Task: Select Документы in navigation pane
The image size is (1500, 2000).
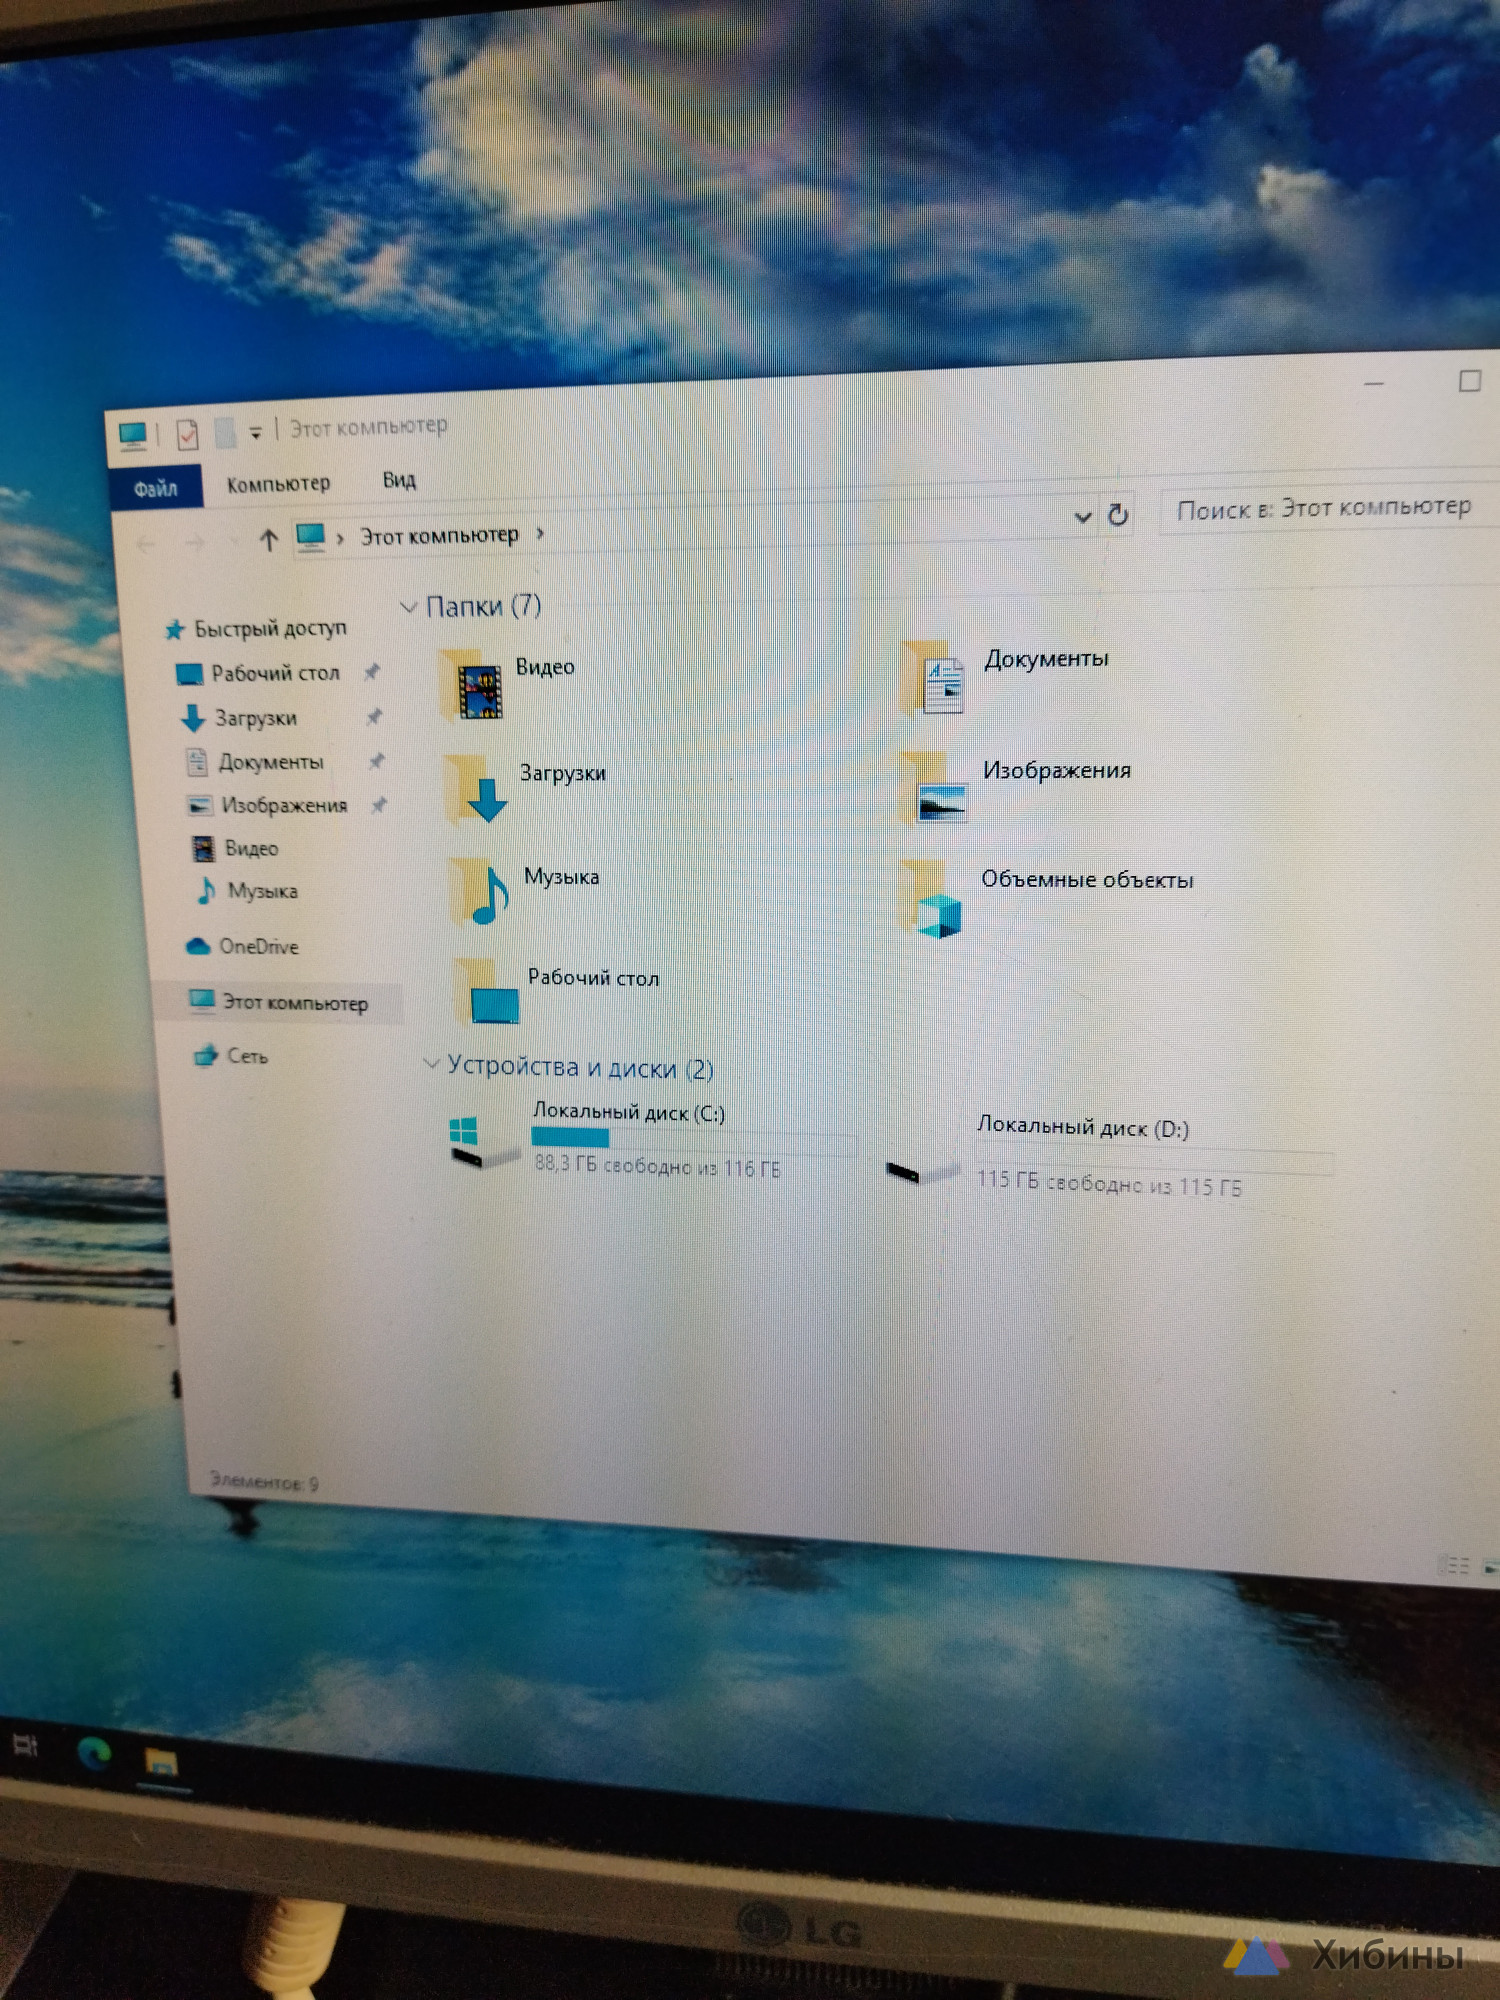Action: [x=271, y=762]
